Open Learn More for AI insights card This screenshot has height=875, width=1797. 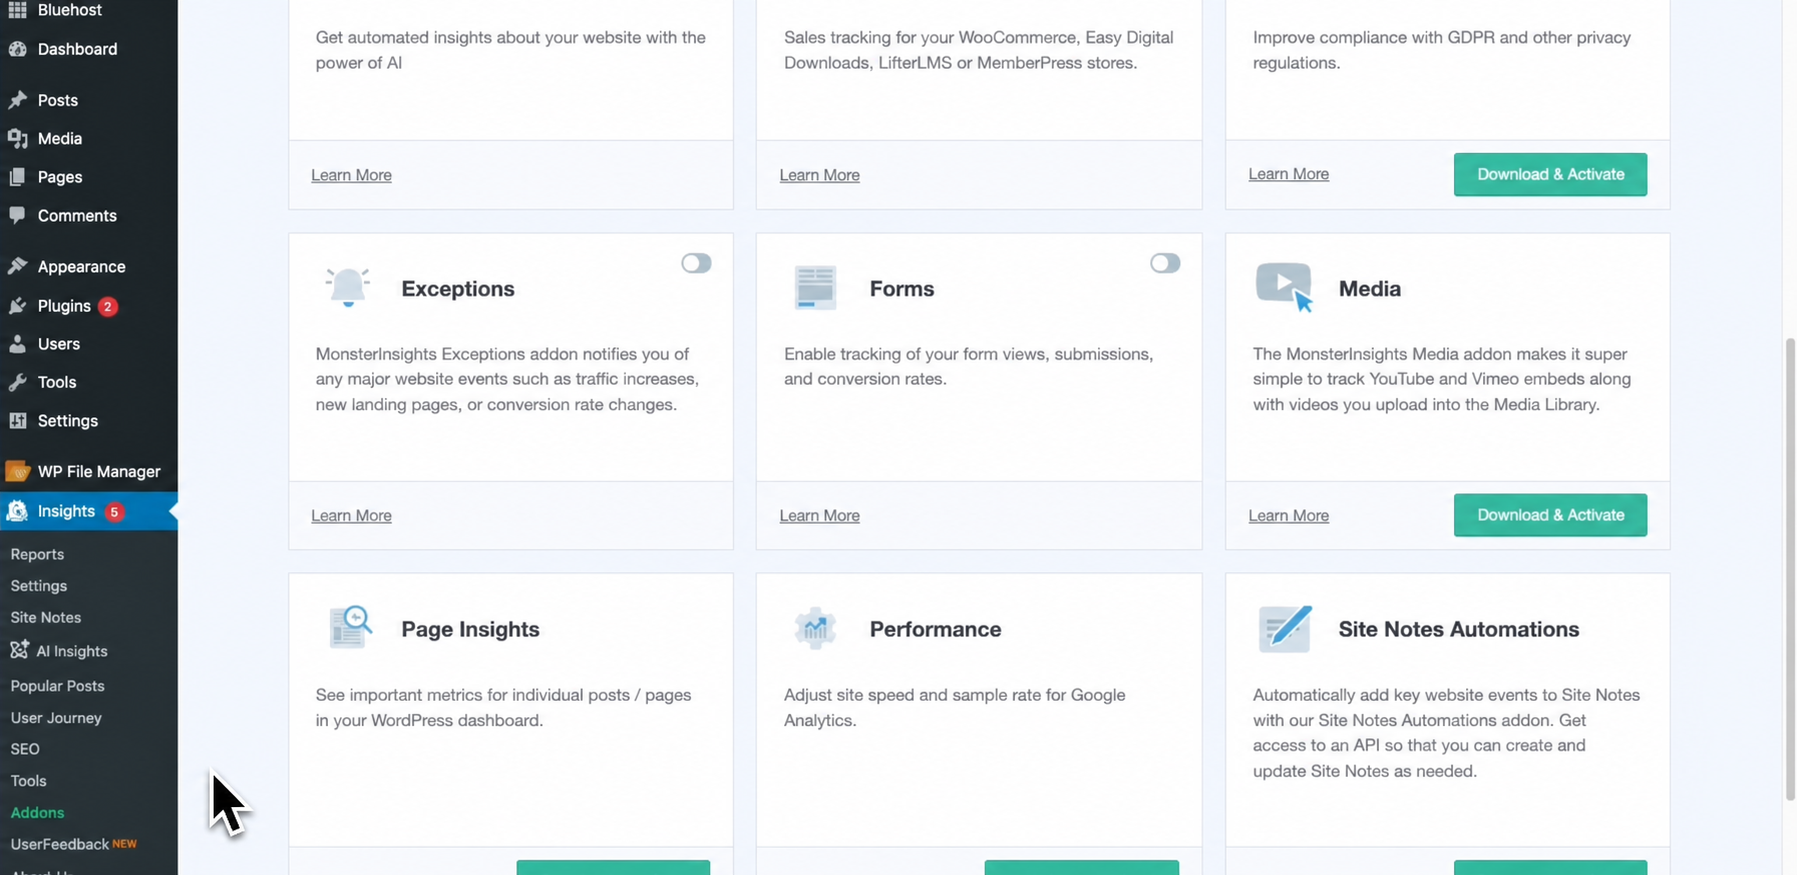point(351,175)
